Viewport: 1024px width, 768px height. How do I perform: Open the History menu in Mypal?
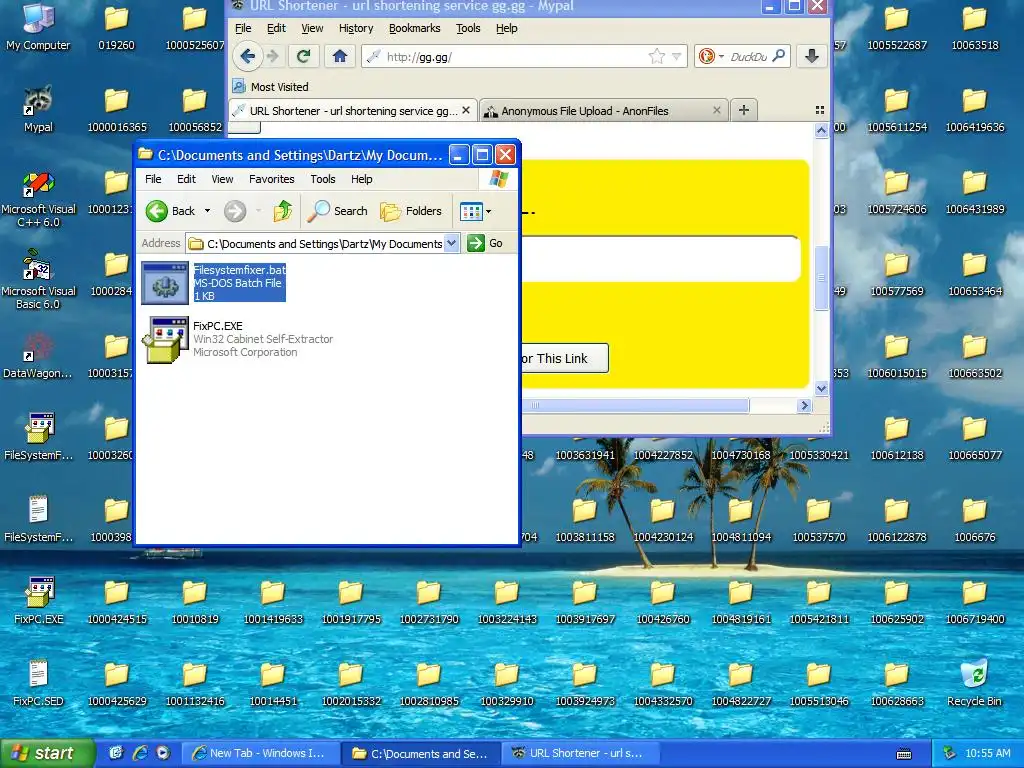click(356, 28)
